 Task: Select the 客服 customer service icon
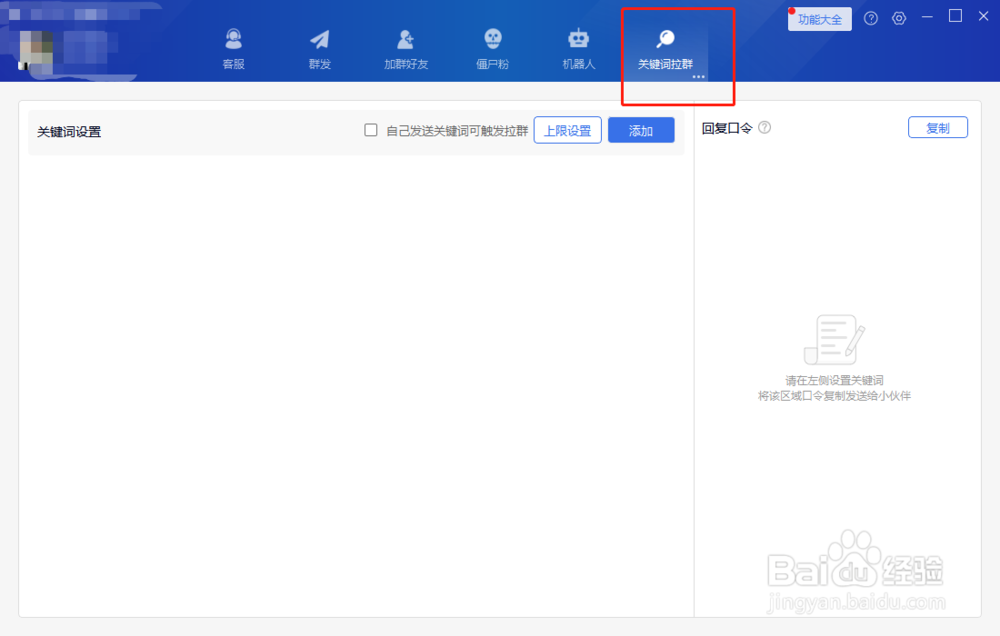pyautogui.click(x=234, y=45)
